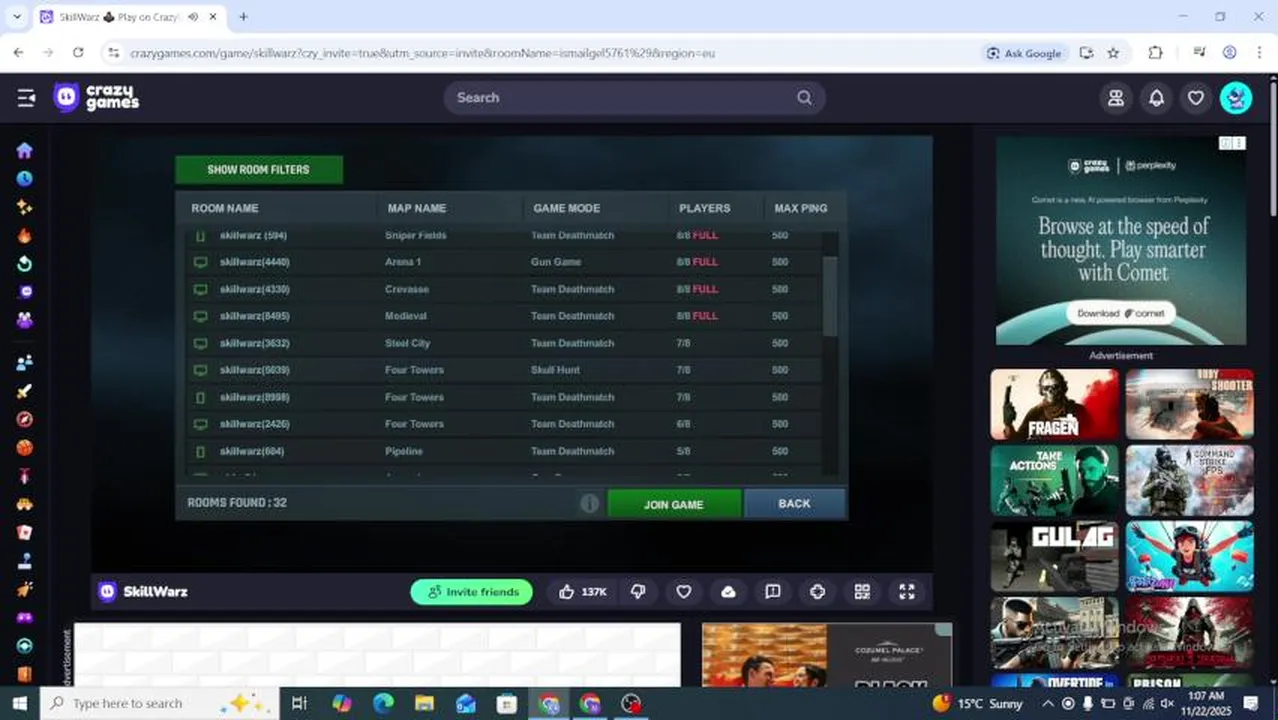1278x720 pixels.
Task: Bookmark this page with star icon
Action: (1113, 53)
